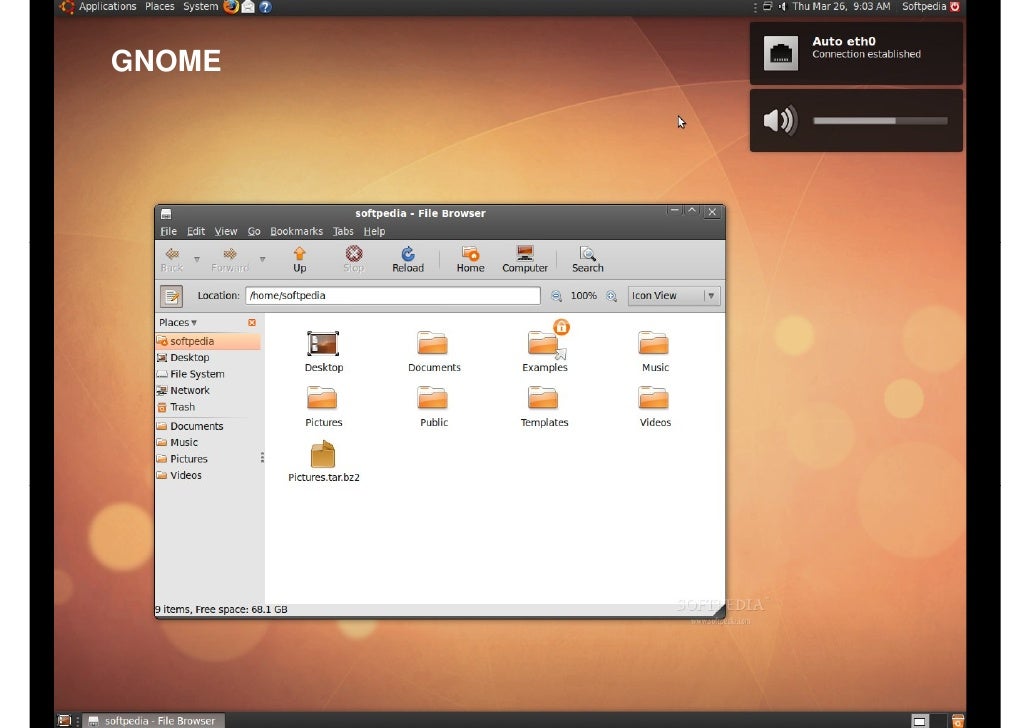Toggle text-based location bar edit icon
Viewport: 1030px width, 728px height.
171,296
